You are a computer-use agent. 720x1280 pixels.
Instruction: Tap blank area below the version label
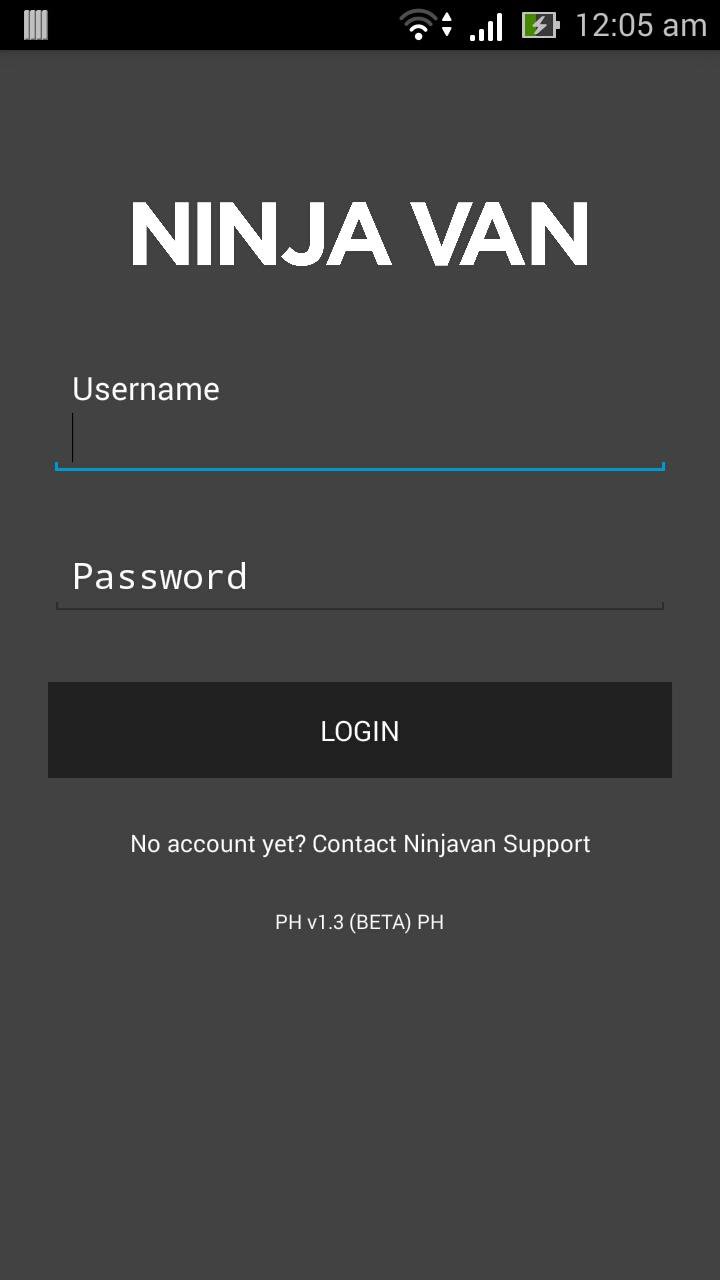pyautogui.click(x=360, y=1100)
